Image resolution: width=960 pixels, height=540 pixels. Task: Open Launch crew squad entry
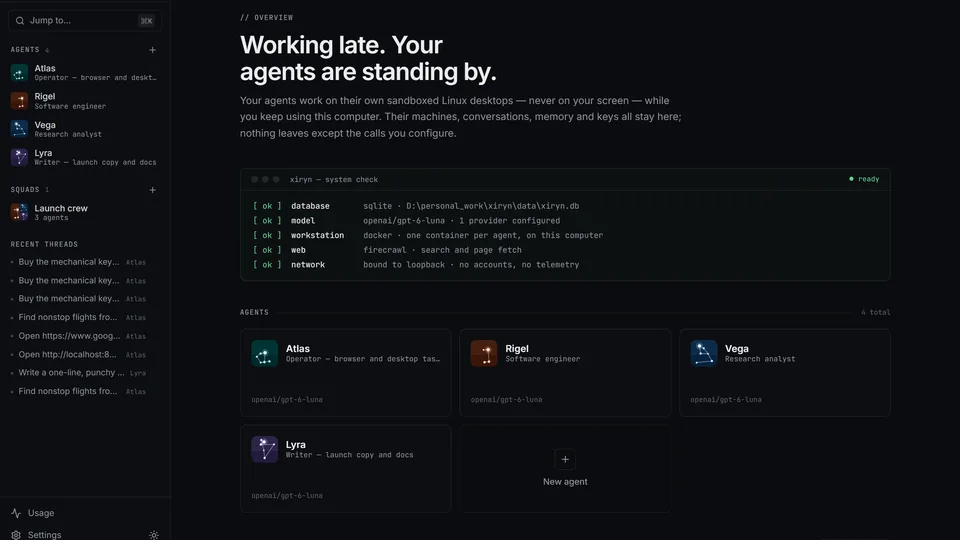pos(84,212)
